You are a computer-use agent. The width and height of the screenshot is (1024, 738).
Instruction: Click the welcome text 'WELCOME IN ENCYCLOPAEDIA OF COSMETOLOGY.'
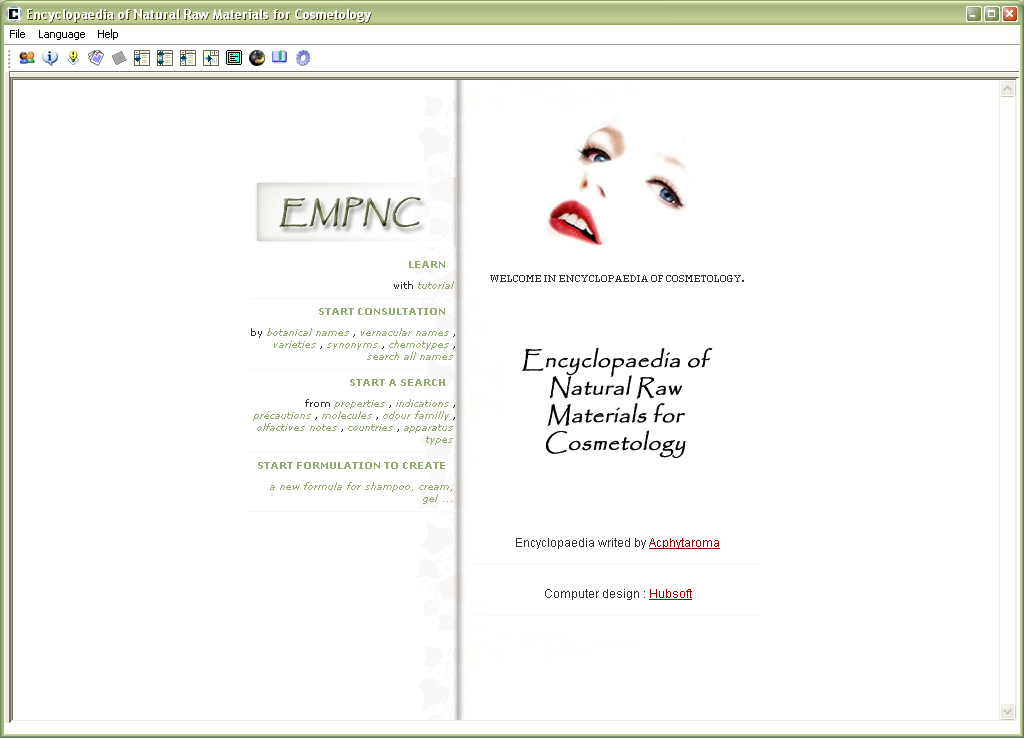point(617,278)
